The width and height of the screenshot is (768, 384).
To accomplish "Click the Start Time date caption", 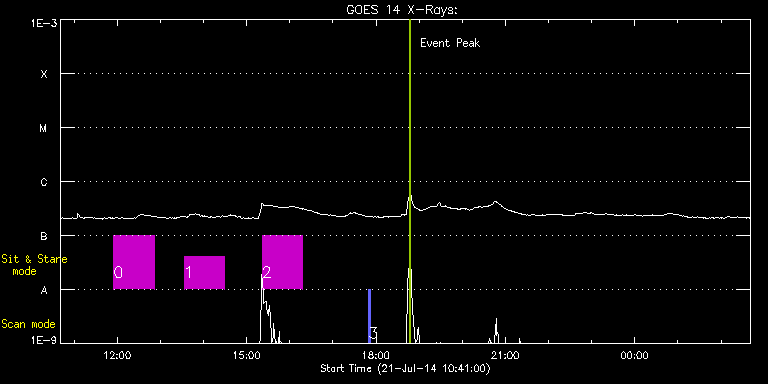I will 406,368.
